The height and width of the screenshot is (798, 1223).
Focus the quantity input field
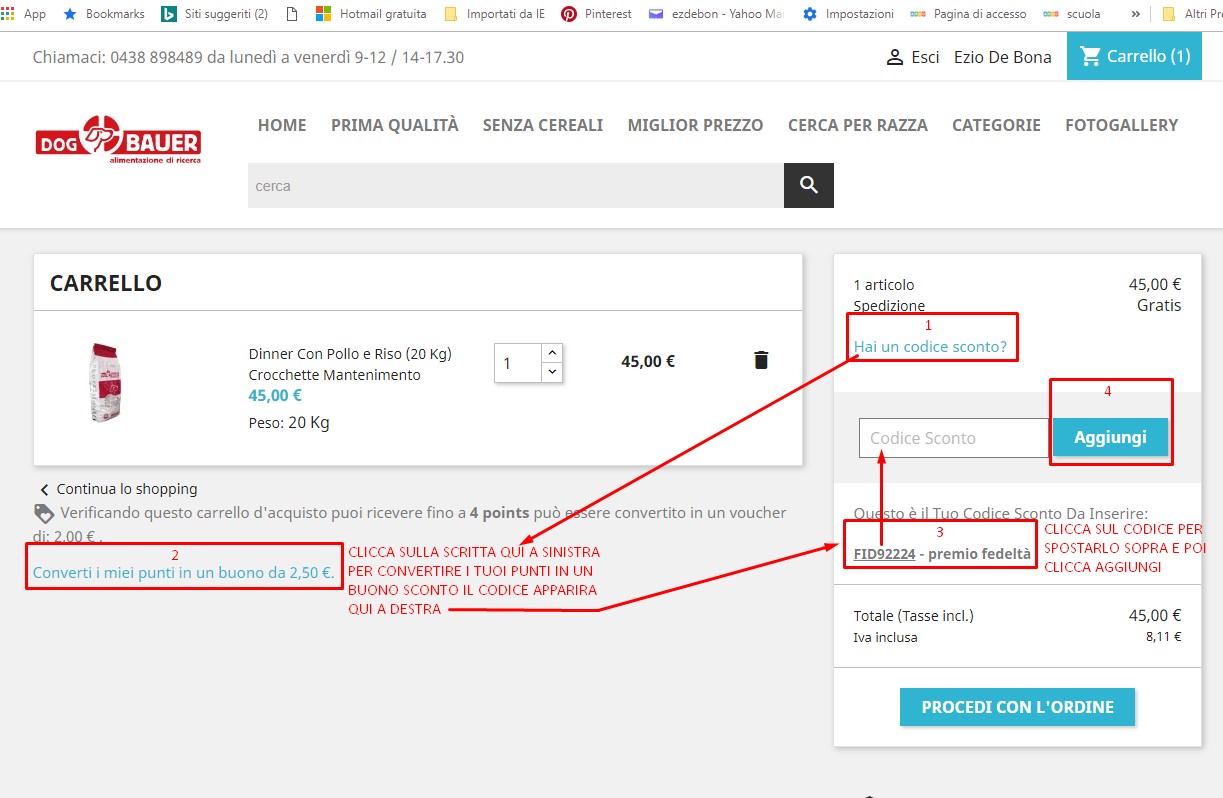(x=518, y=363)
